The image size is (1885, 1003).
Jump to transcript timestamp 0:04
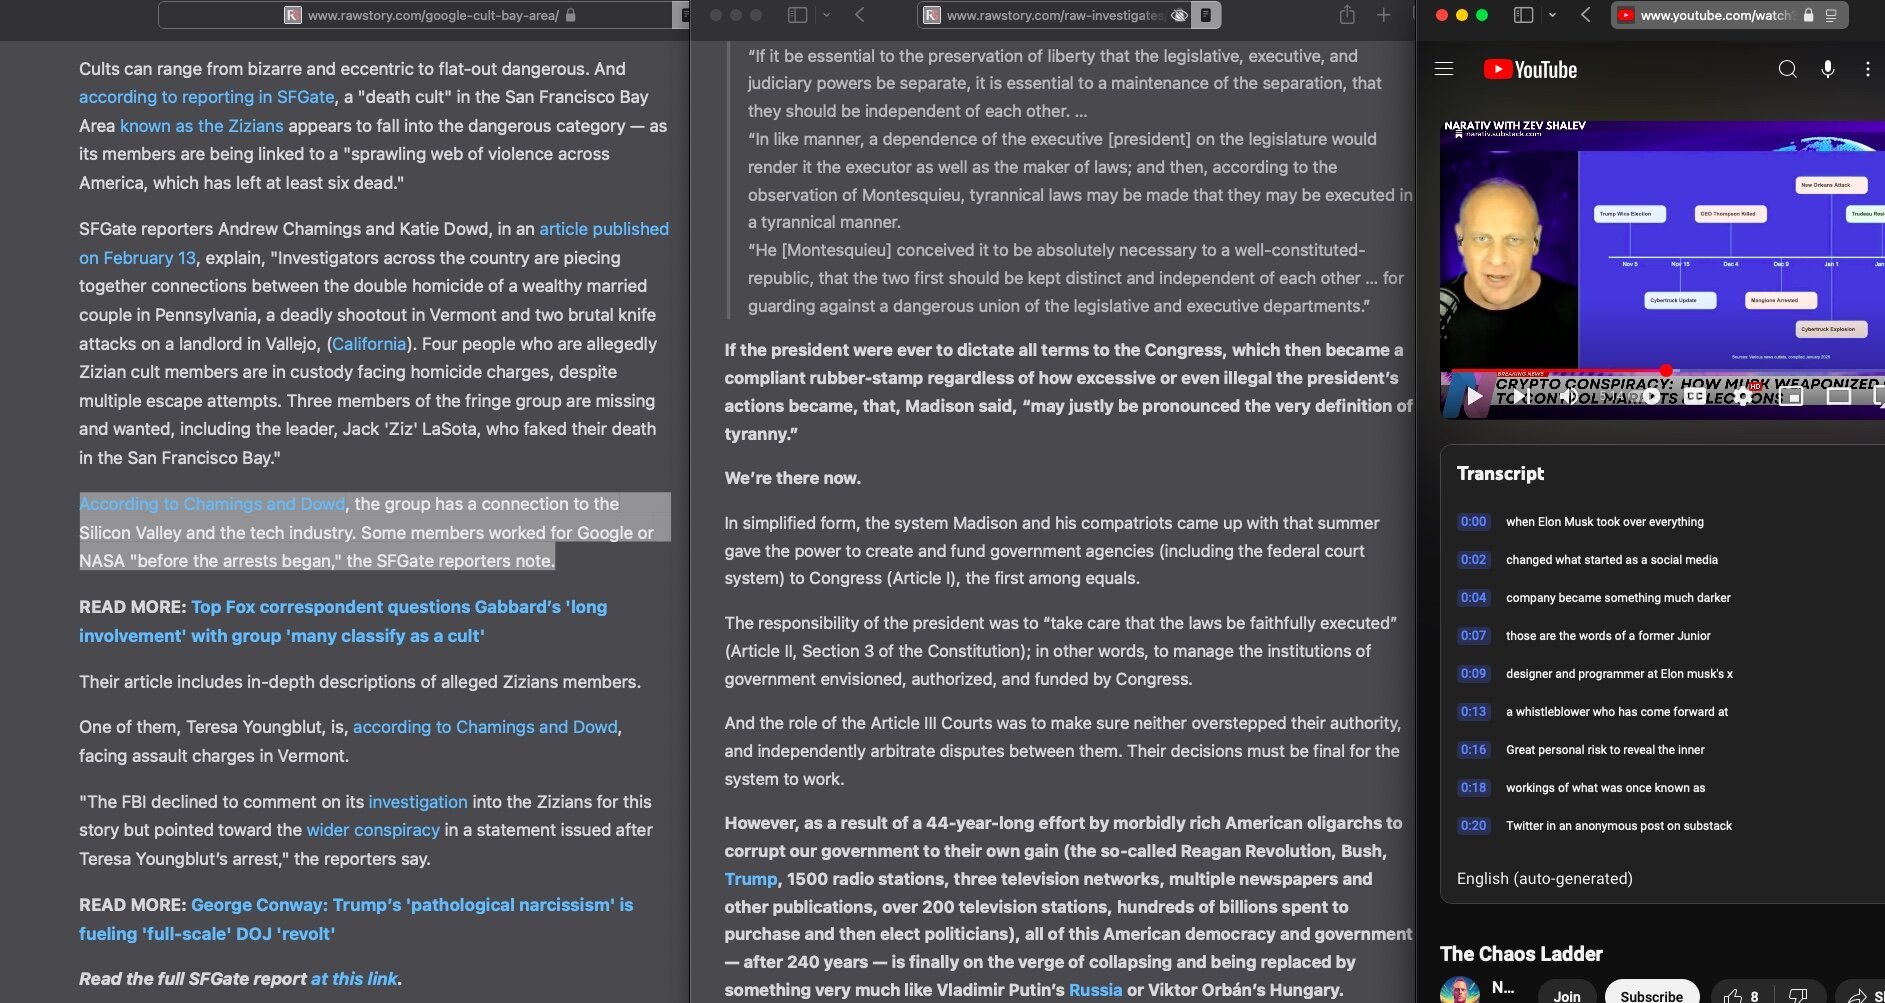(x=1473, y=598)
